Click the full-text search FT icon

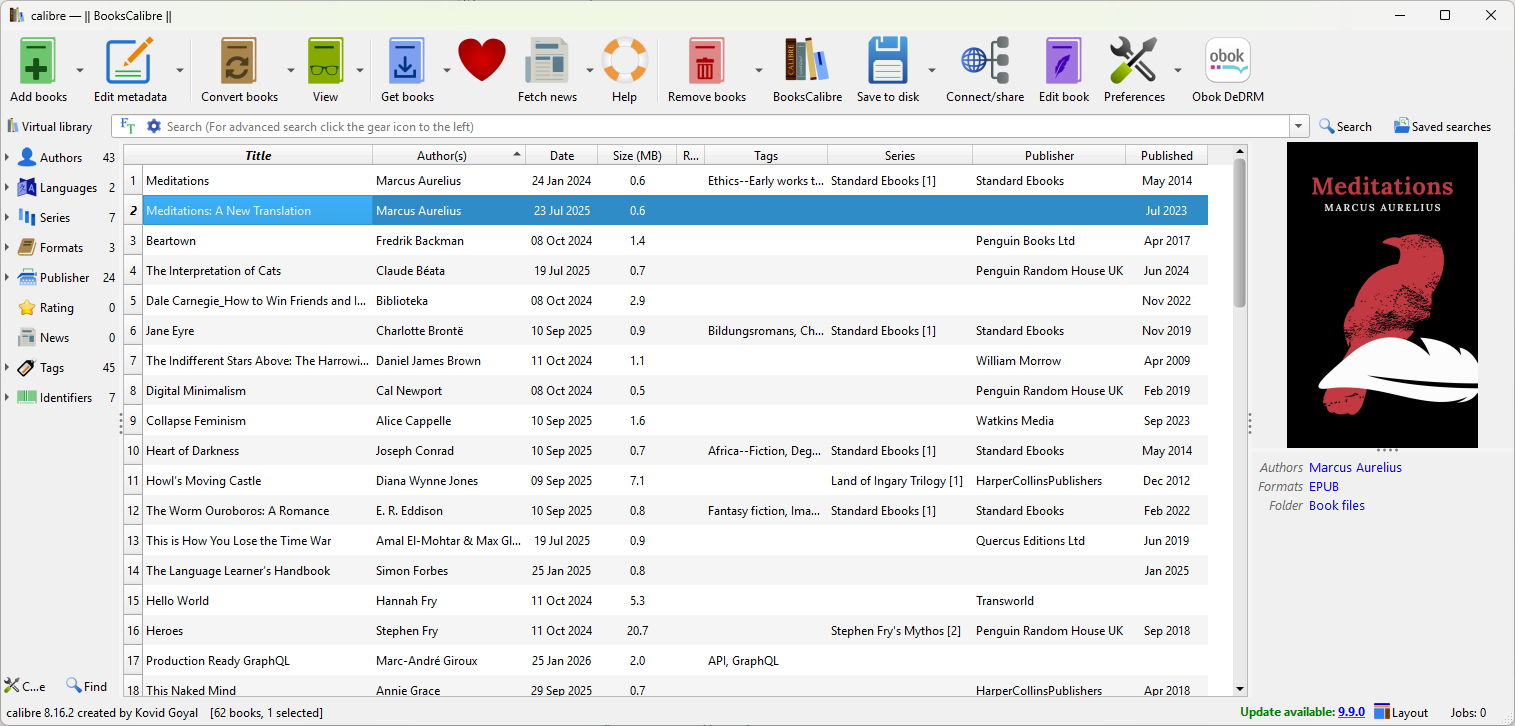pos(127,126)
